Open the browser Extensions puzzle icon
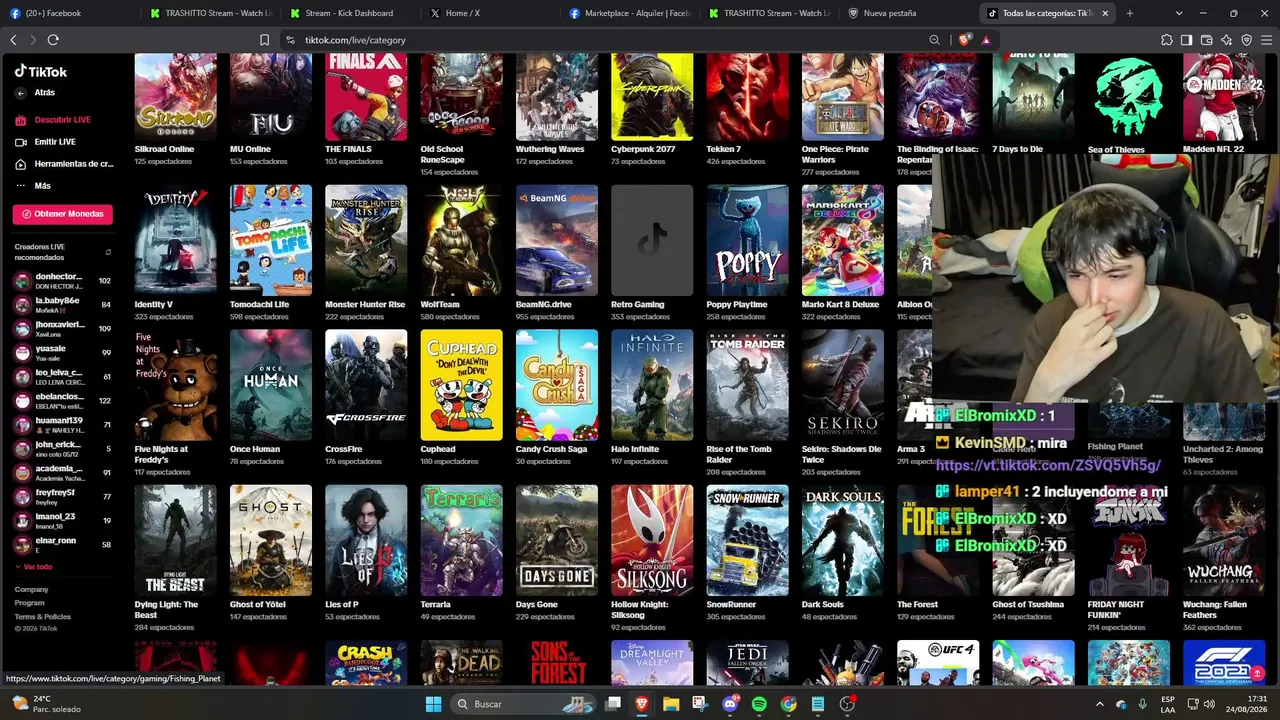The image size is (1280, 720). click(1167, 40)
